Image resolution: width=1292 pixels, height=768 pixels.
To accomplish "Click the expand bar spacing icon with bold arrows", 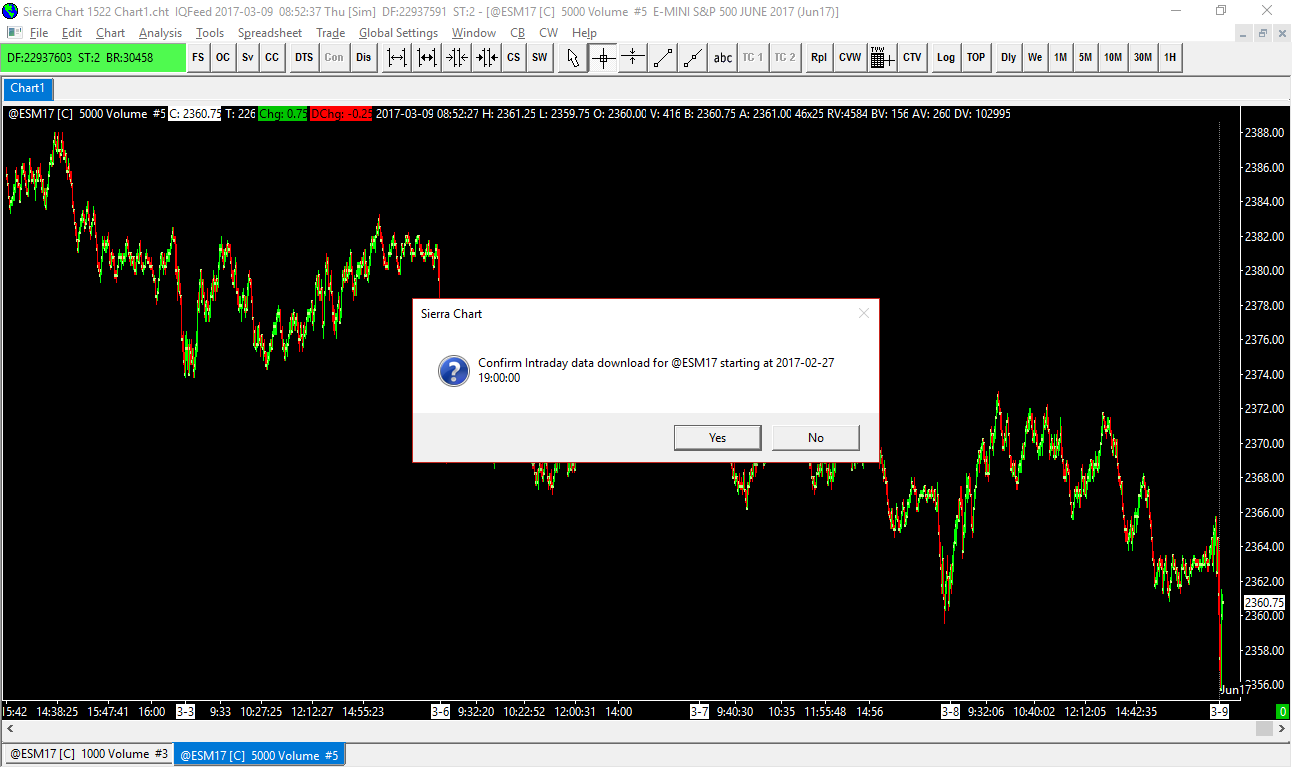I will click(427, 58).
